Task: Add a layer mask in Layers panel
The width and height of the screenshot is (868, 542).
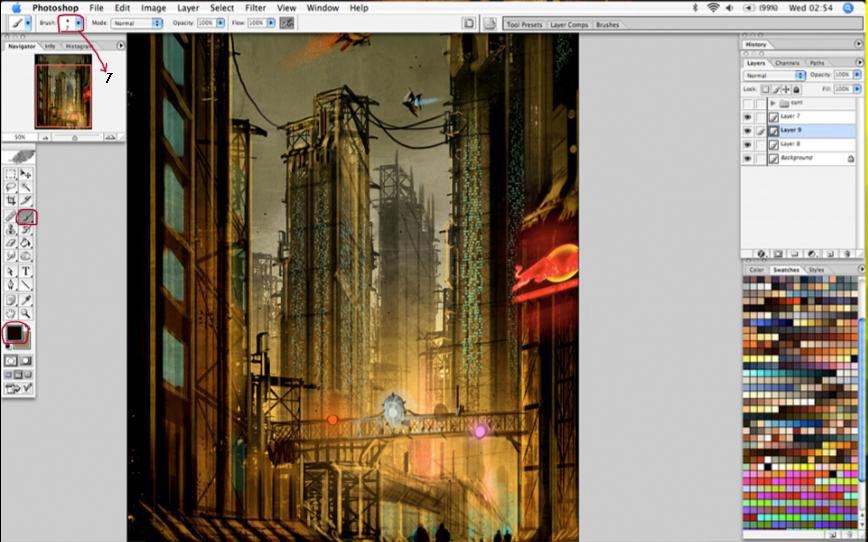Action: [x=778, y=254]
